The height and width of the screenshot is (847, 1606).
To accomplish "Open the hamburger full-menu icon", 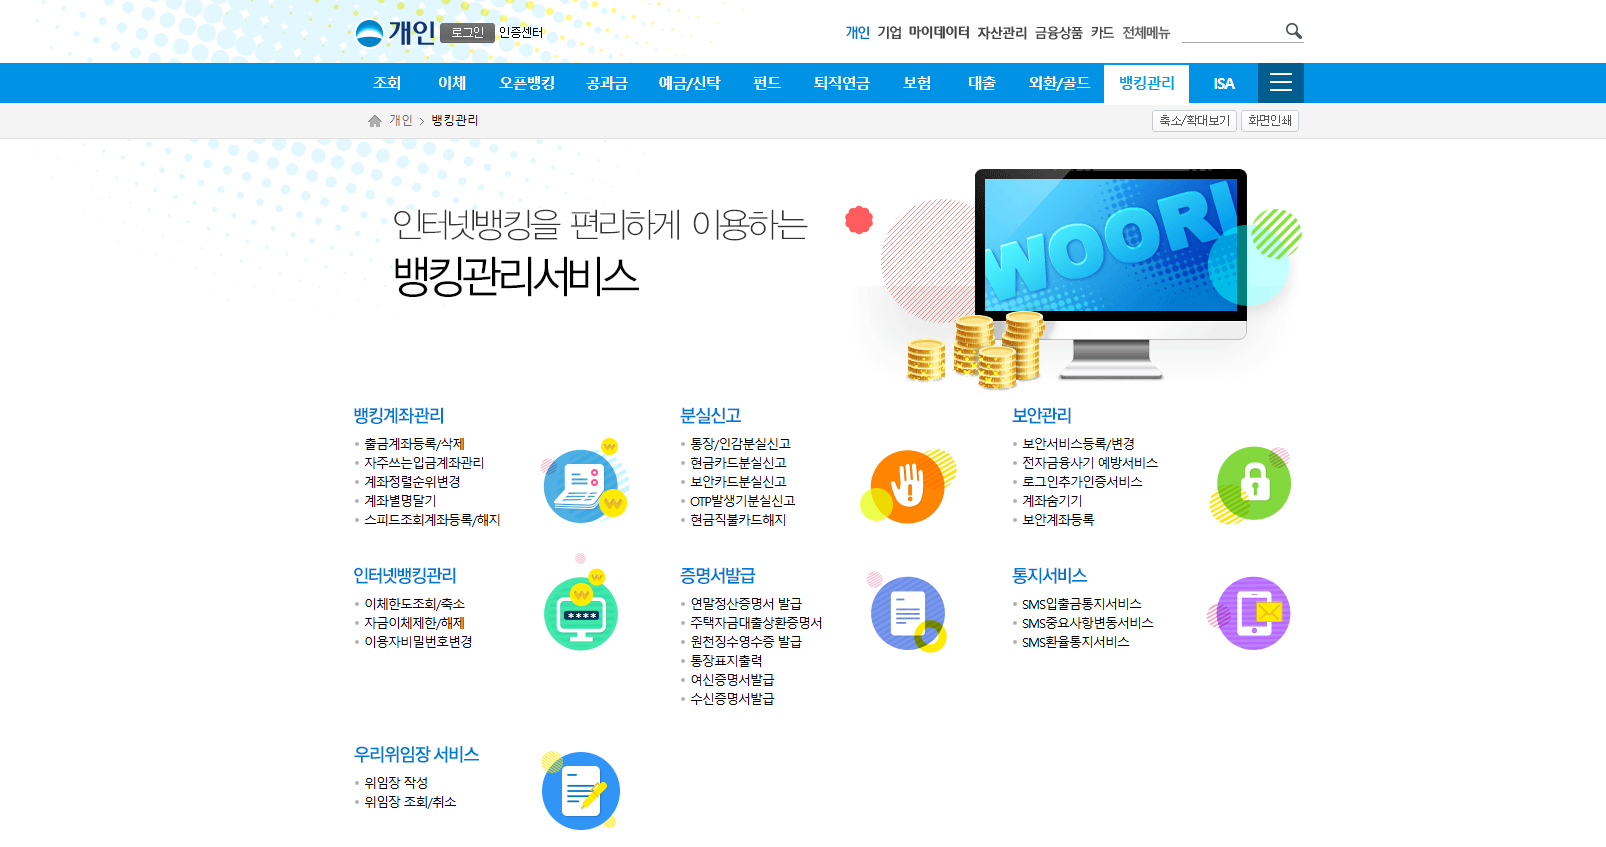I will click(1281, 83).
